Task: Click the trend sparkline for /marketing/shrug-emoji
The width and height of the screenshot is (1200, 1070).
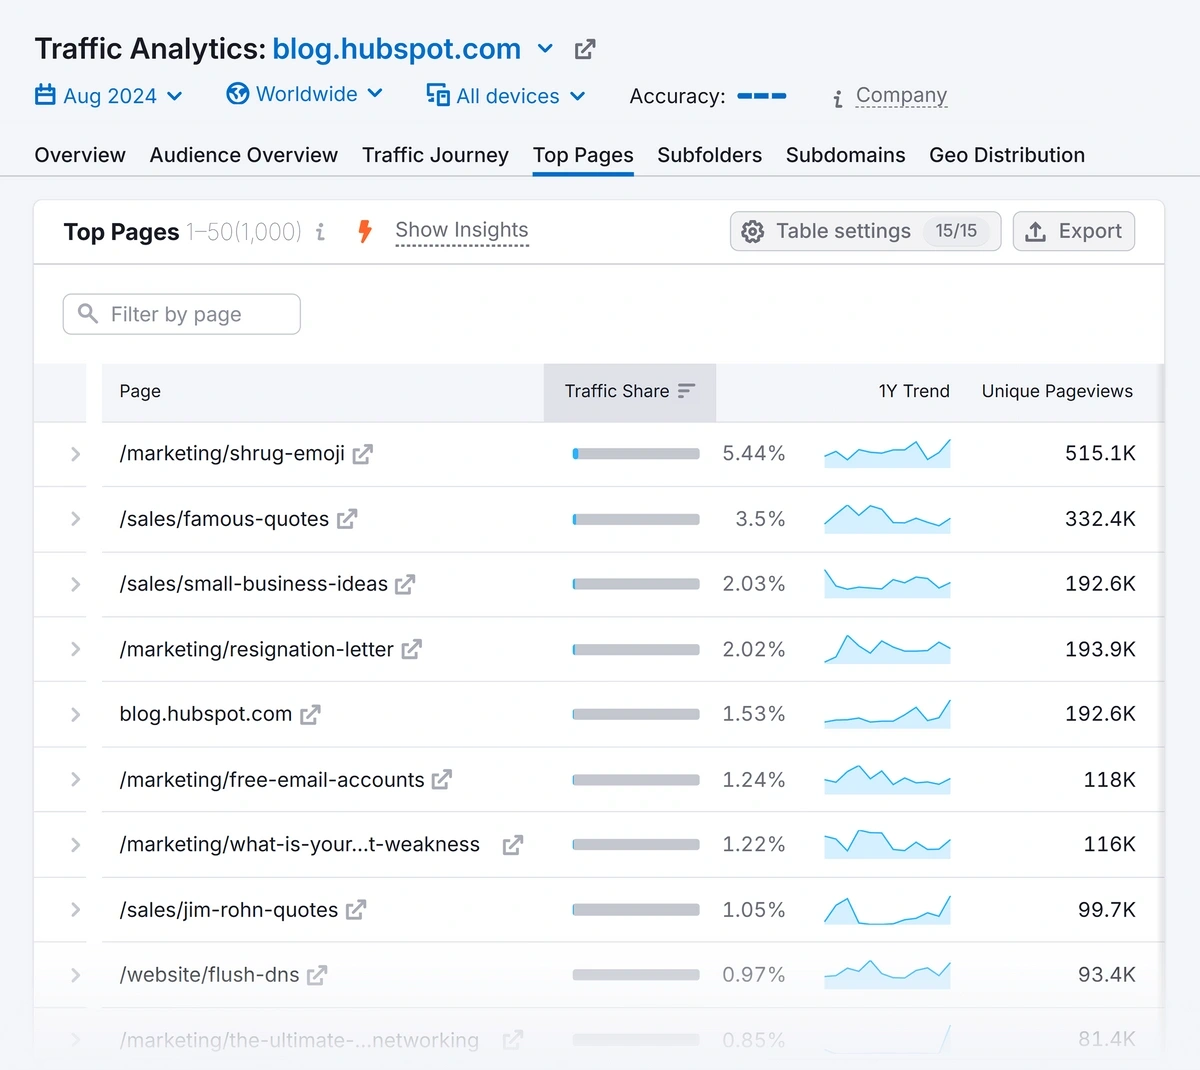Action: tap(887, 453)
